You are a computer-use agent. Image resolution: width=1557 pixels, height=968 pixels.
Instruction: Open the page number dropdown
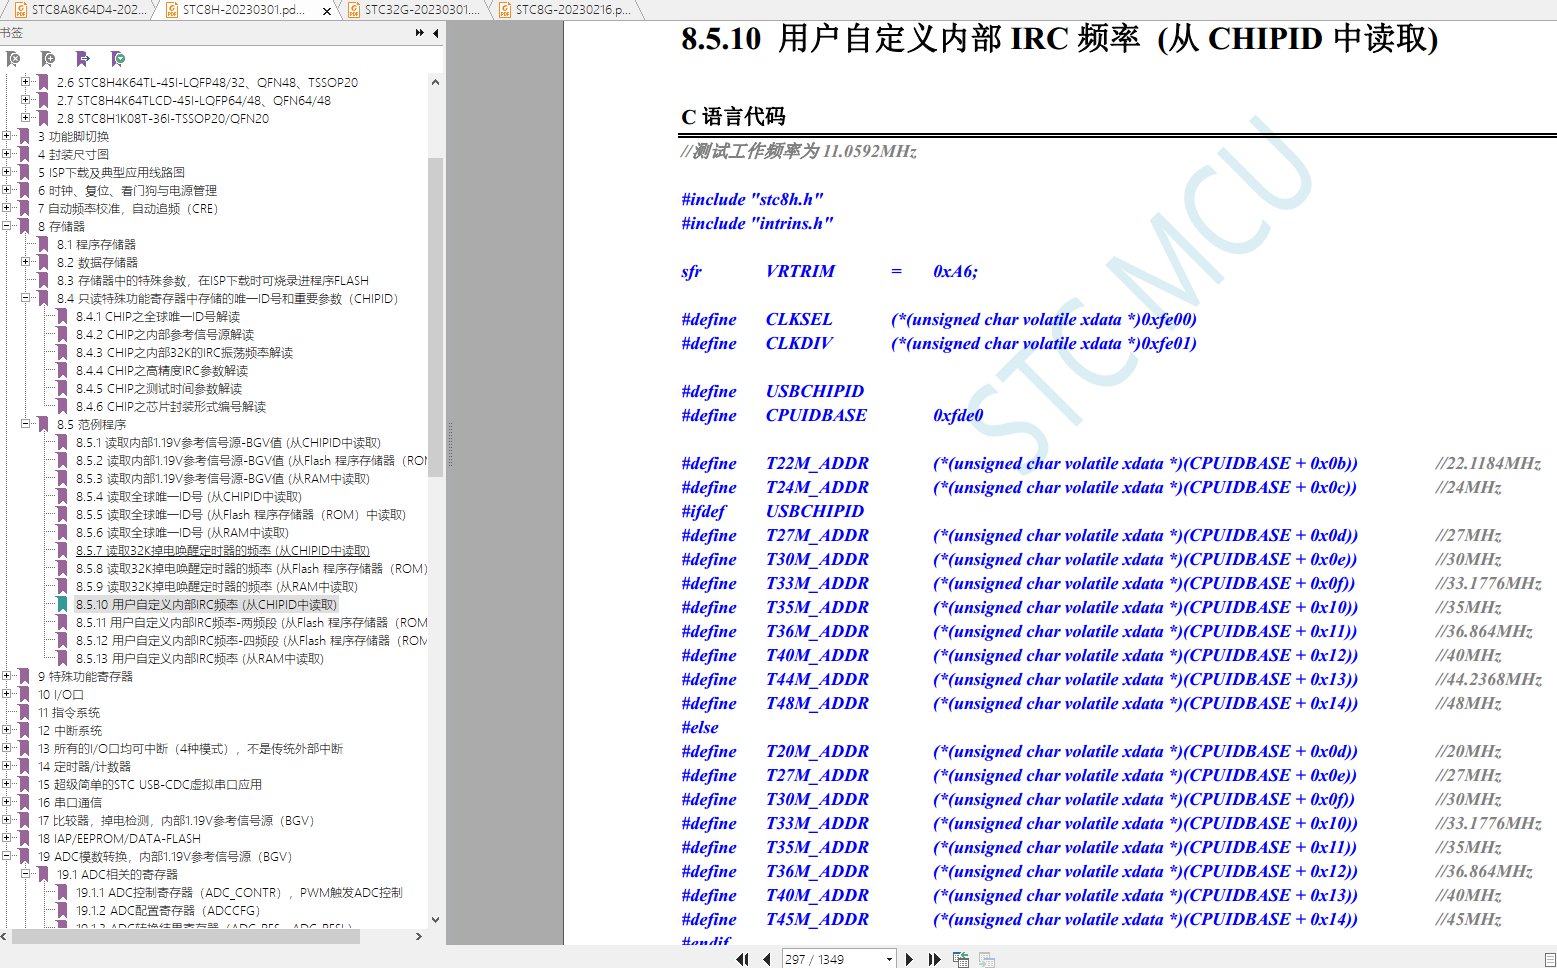point(889,960)
